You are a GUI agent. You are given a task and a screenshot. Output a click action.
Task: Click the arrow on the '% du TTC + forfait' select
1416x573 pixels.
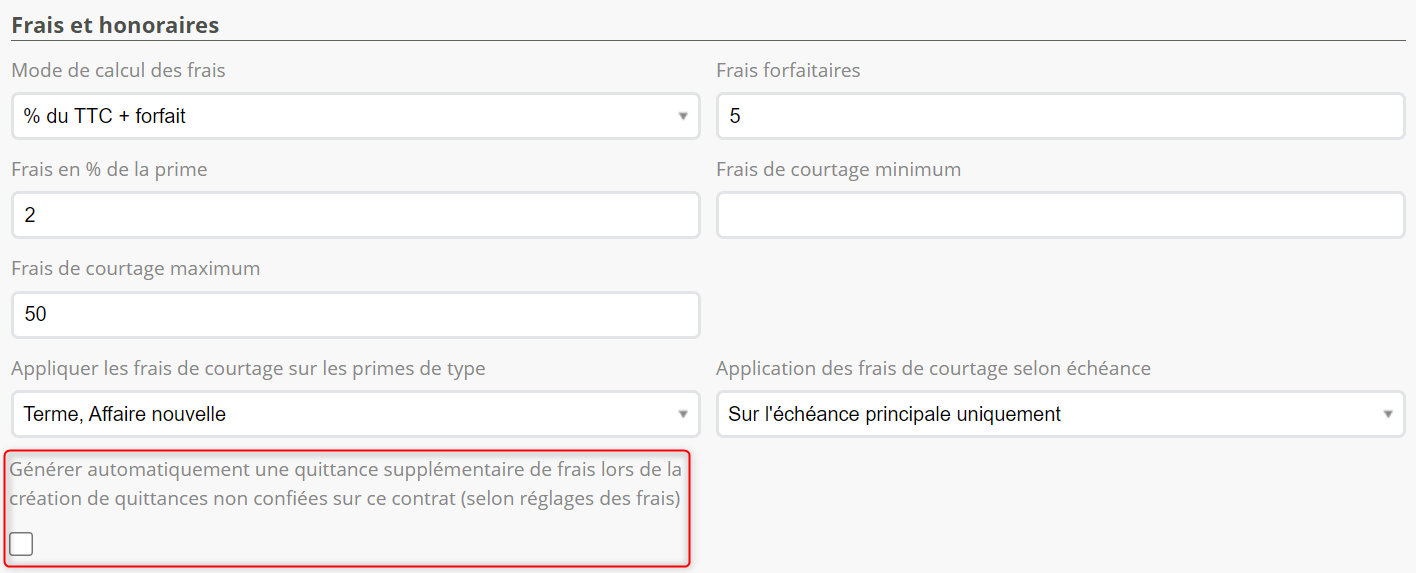pyautogui.click(x=683, y=116)
